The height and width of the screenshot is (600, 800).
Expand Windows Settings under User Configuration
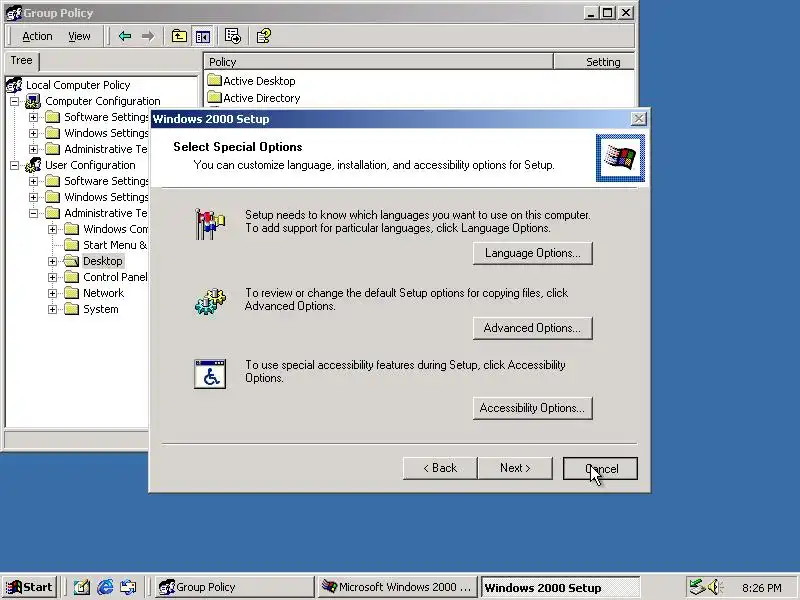(x=34, y=197)
